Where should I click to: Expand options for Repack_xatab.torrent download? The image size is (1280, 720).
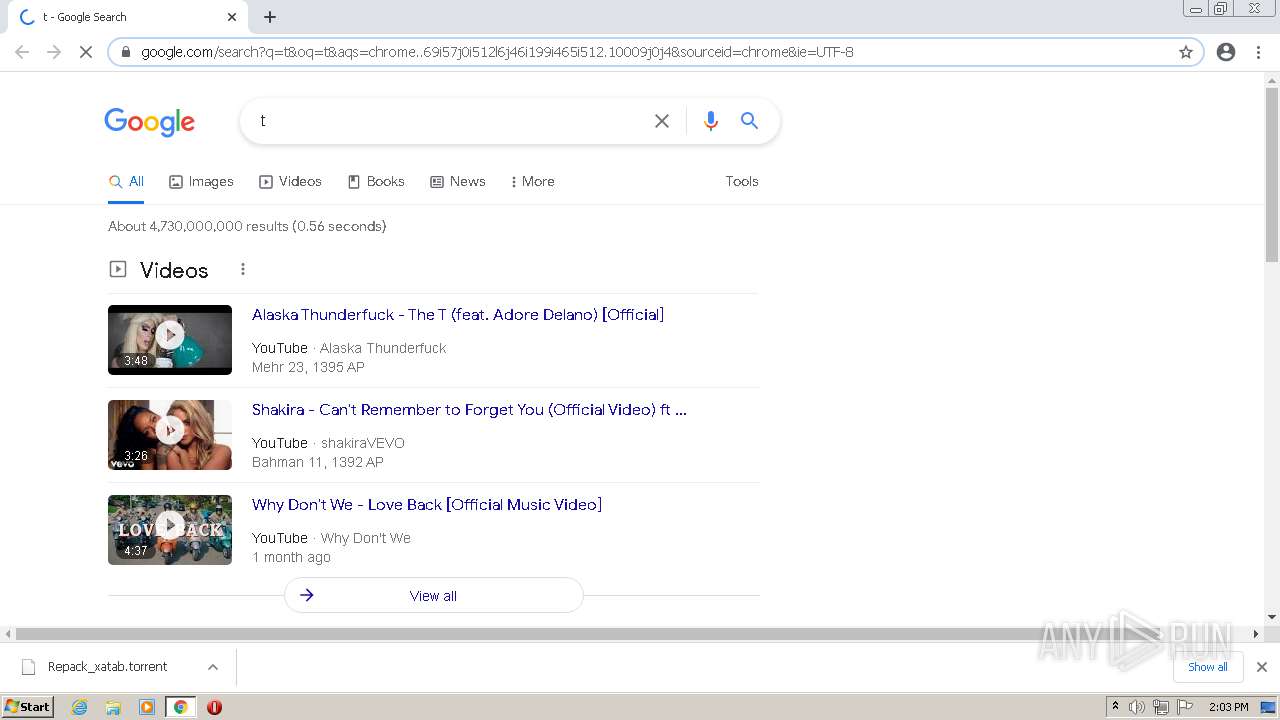(x=212, y=667)
